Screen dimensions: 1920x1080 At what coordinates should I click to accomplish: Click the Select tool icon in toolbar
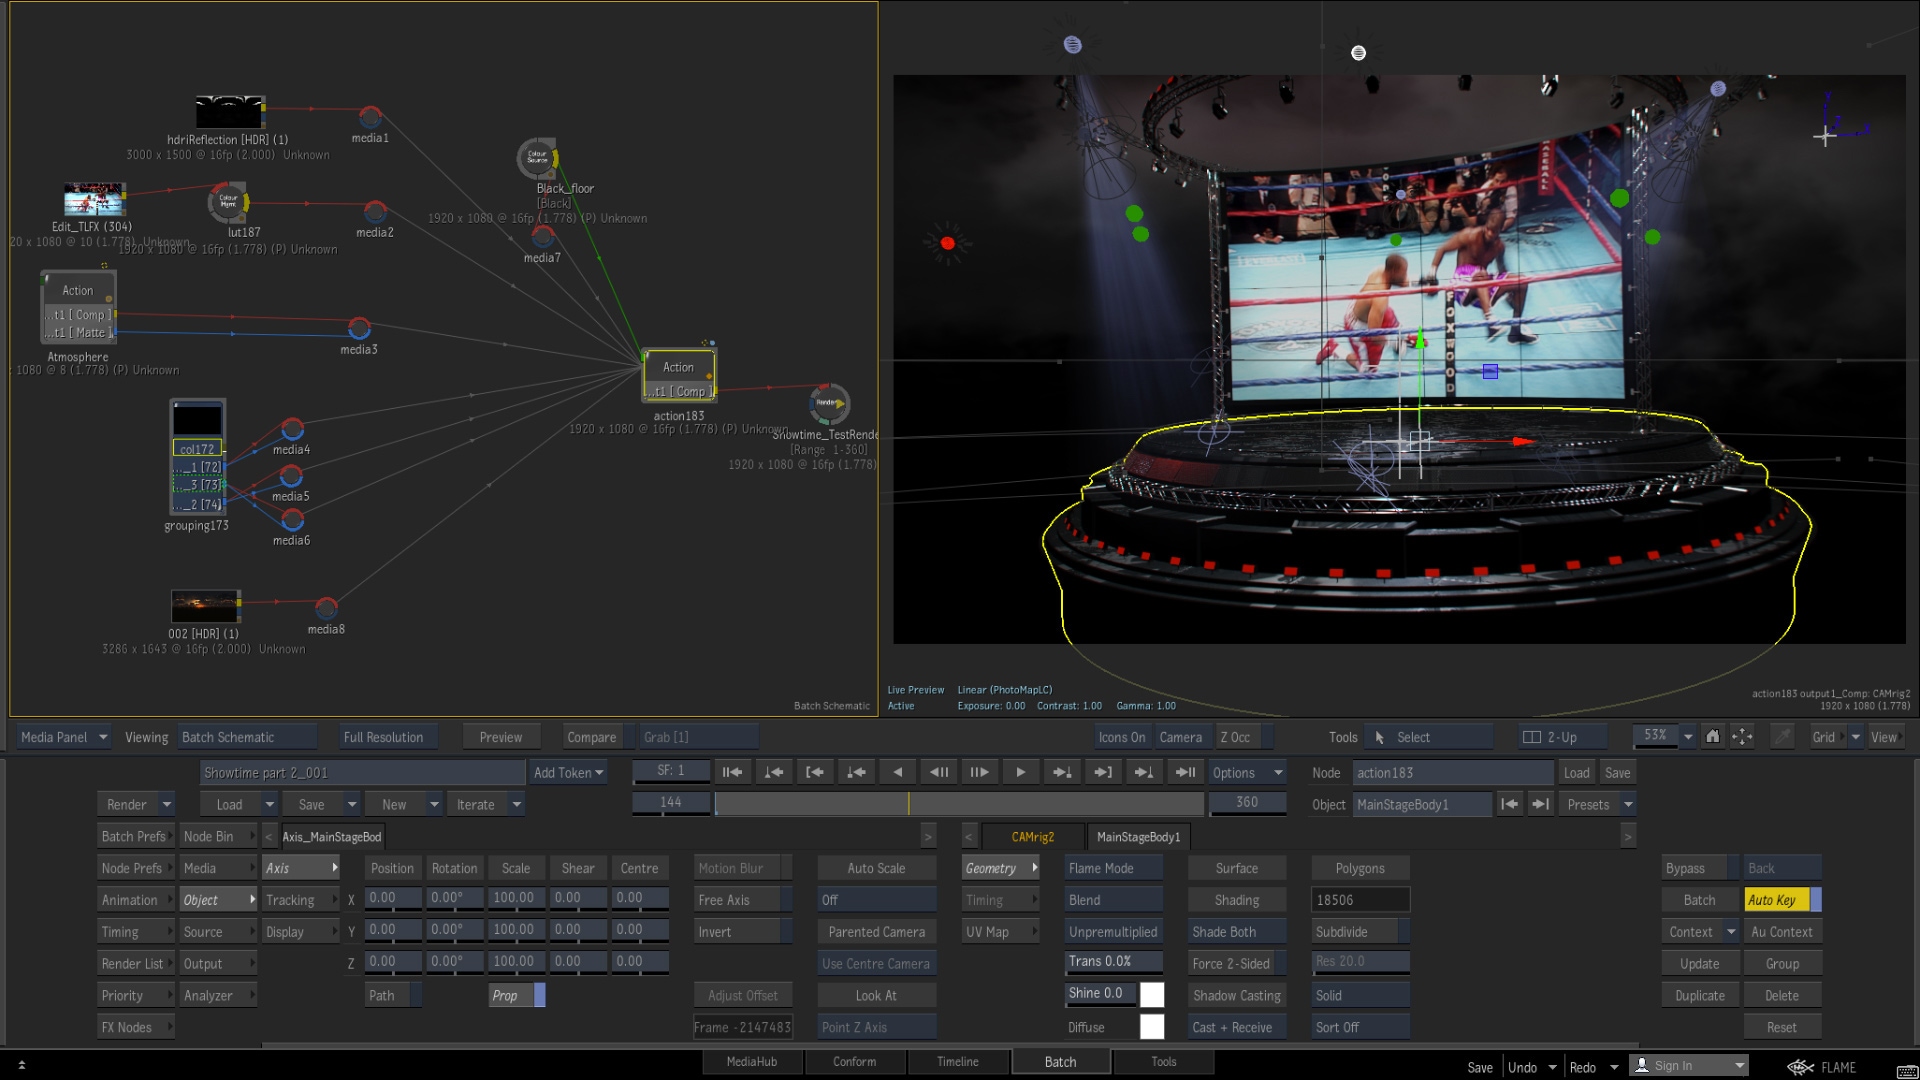1381,736
